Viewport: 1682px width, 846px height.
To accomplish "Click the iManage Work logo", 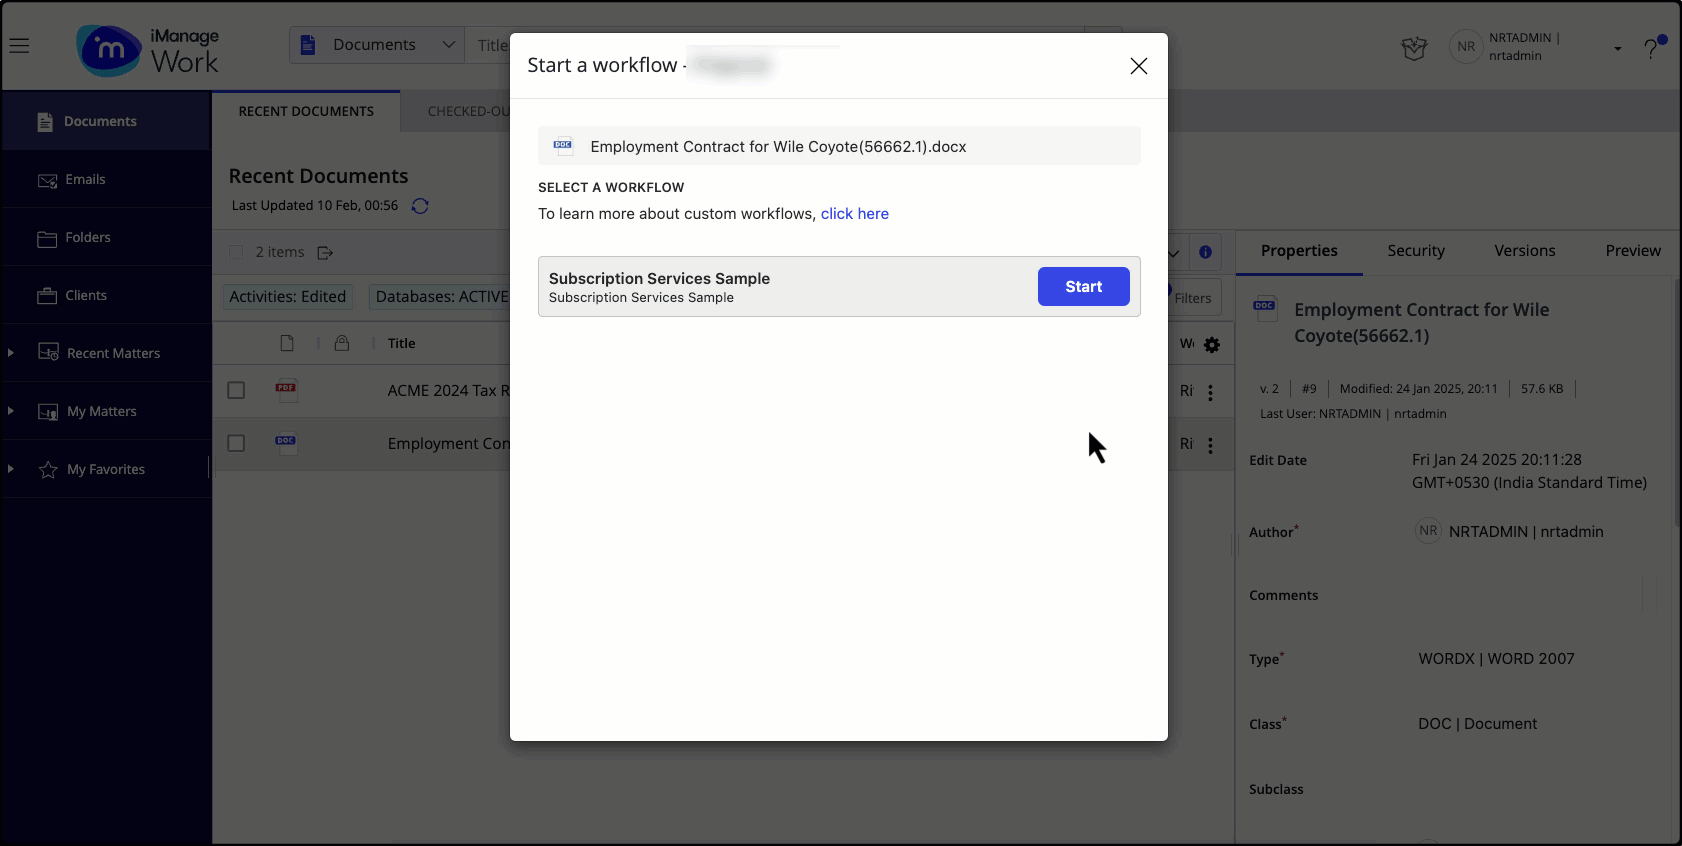I will [x=148, y=50].
